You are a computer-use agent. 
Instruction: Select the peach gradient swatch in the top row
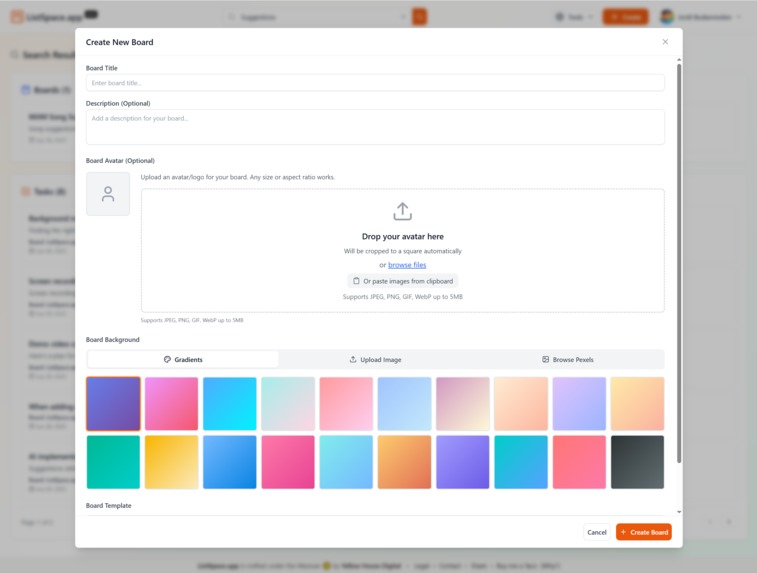[x=521, y=404]
